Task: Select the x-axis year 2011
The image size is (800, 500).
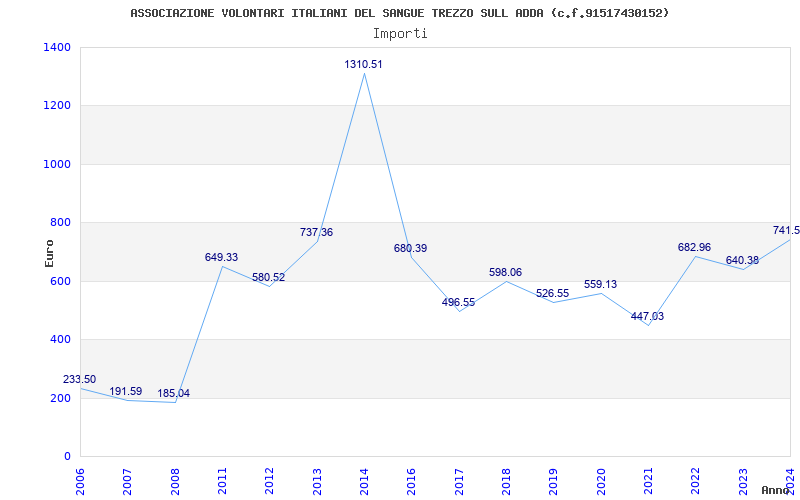Action: coord(222,481)
